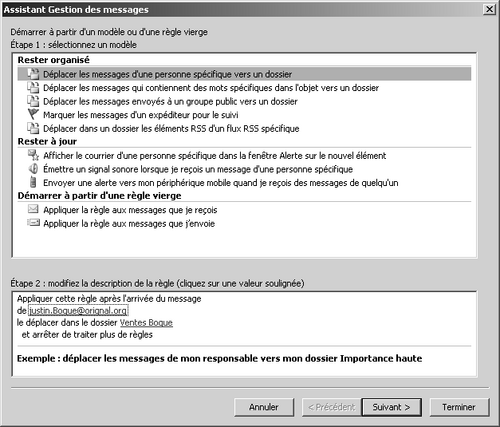The width and height of the screenshot is (500, 427).
Task: Click the alert window icon for 'Afficher le courrier'
Action: point(33,155)
